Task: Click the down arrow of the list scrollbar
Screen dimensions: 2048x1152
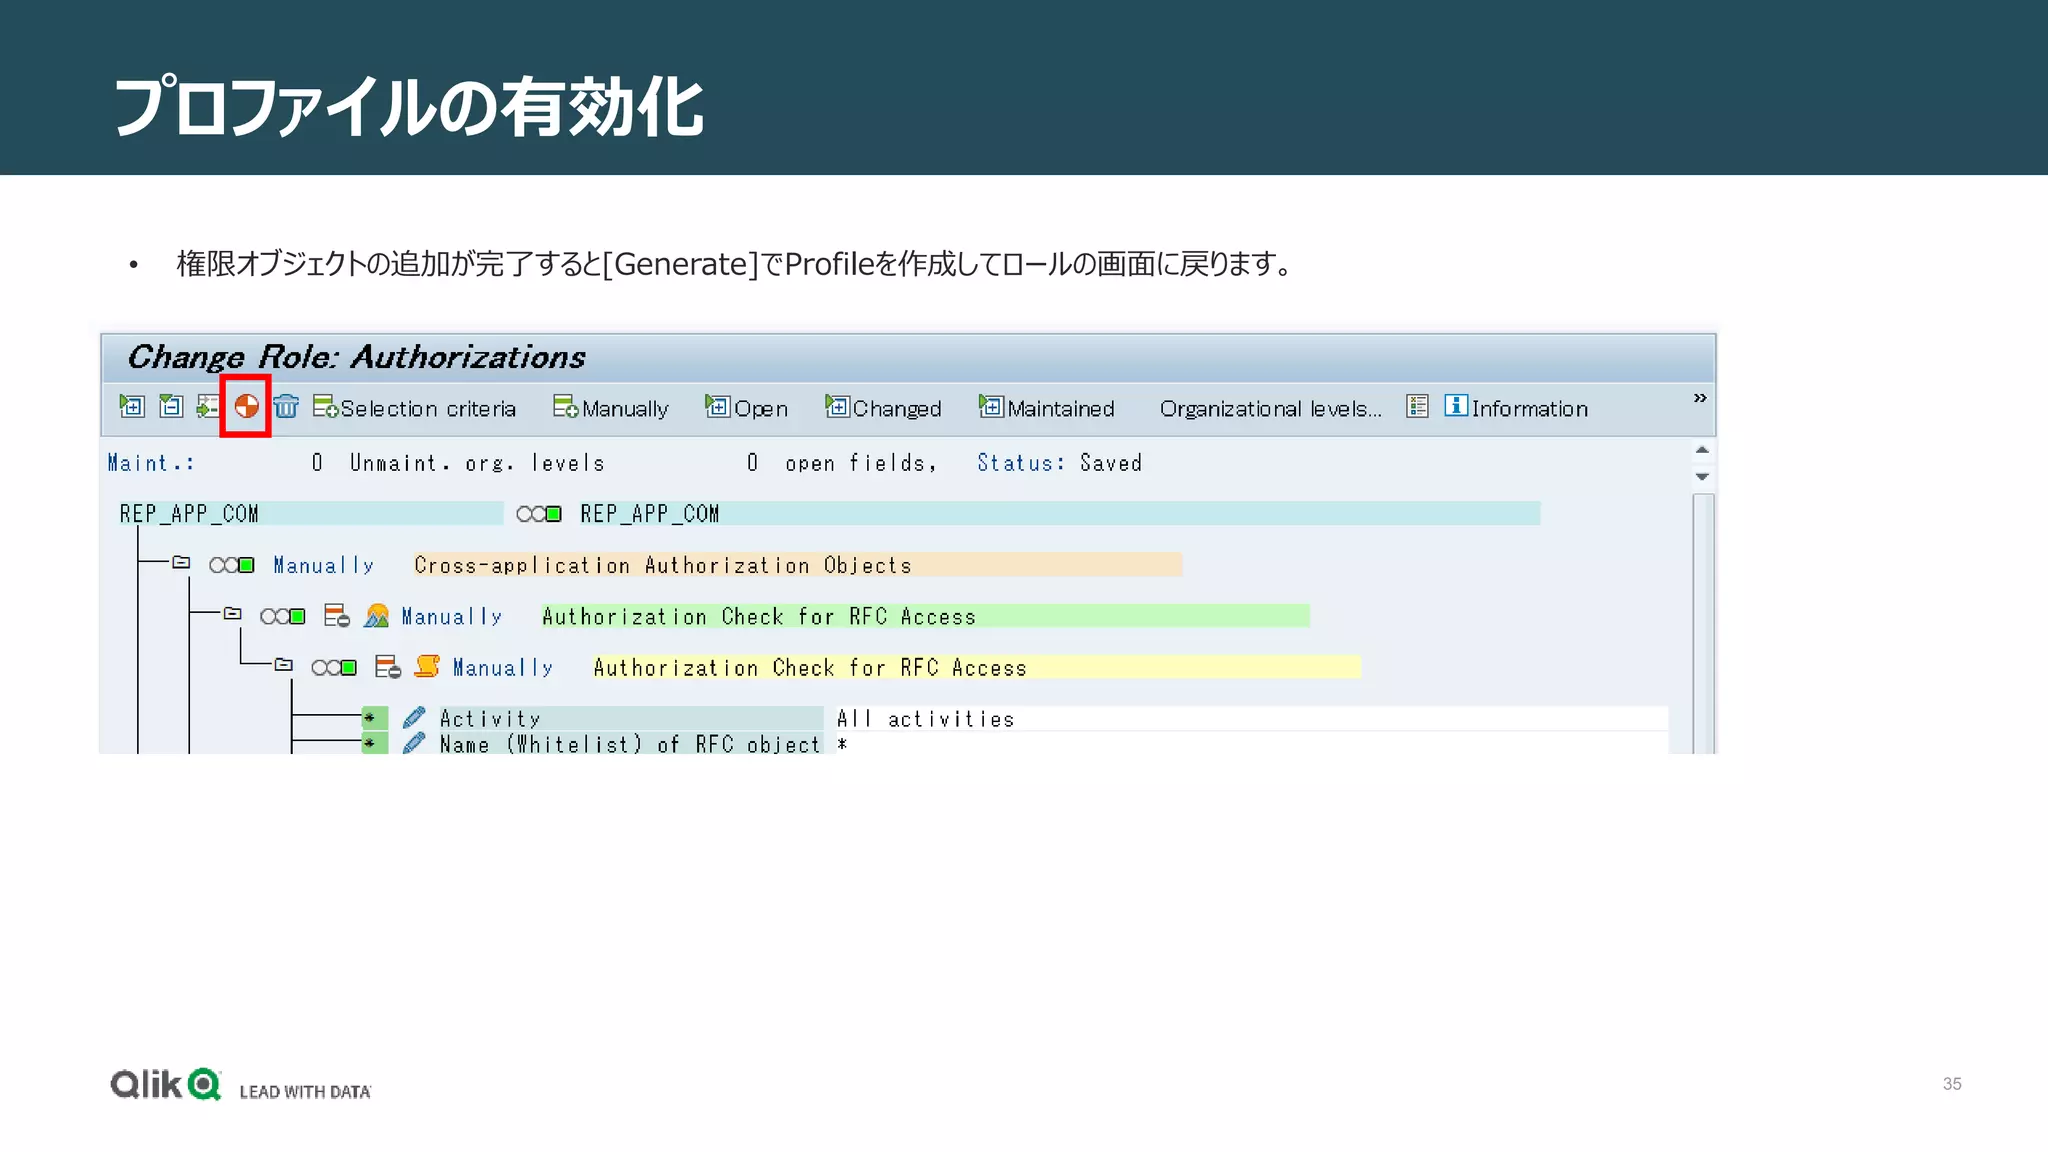Action: [1702, 477]
